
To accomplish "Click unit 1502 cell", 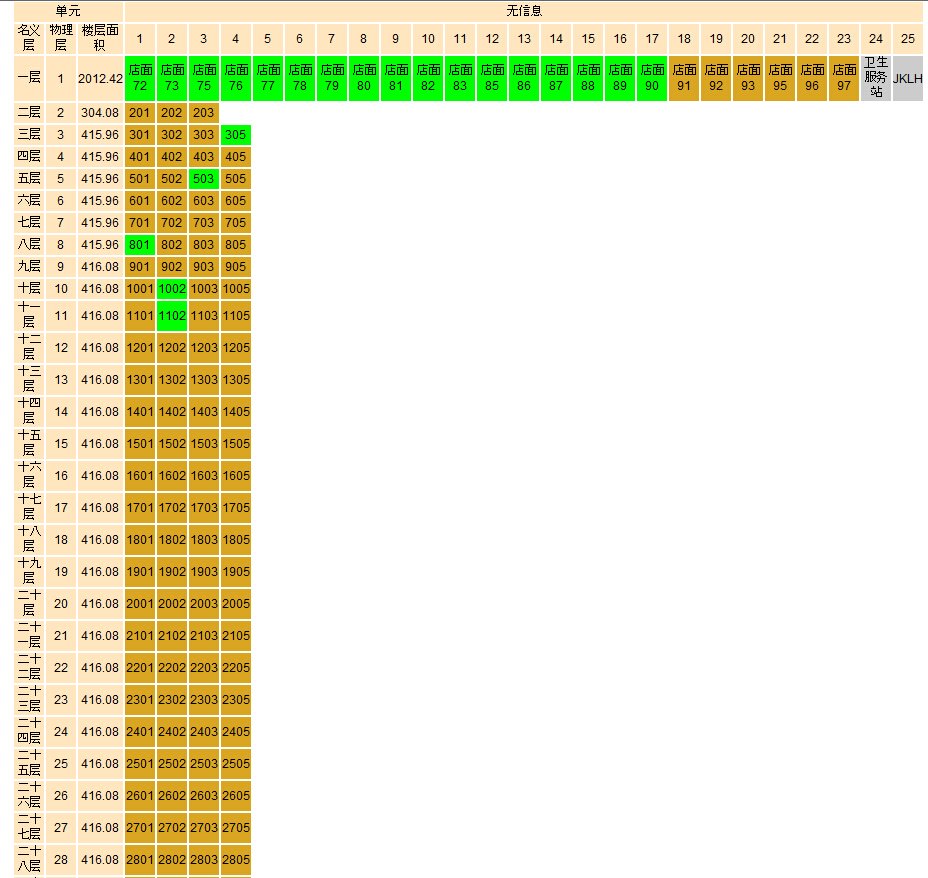I will click(x=172, y=443).
